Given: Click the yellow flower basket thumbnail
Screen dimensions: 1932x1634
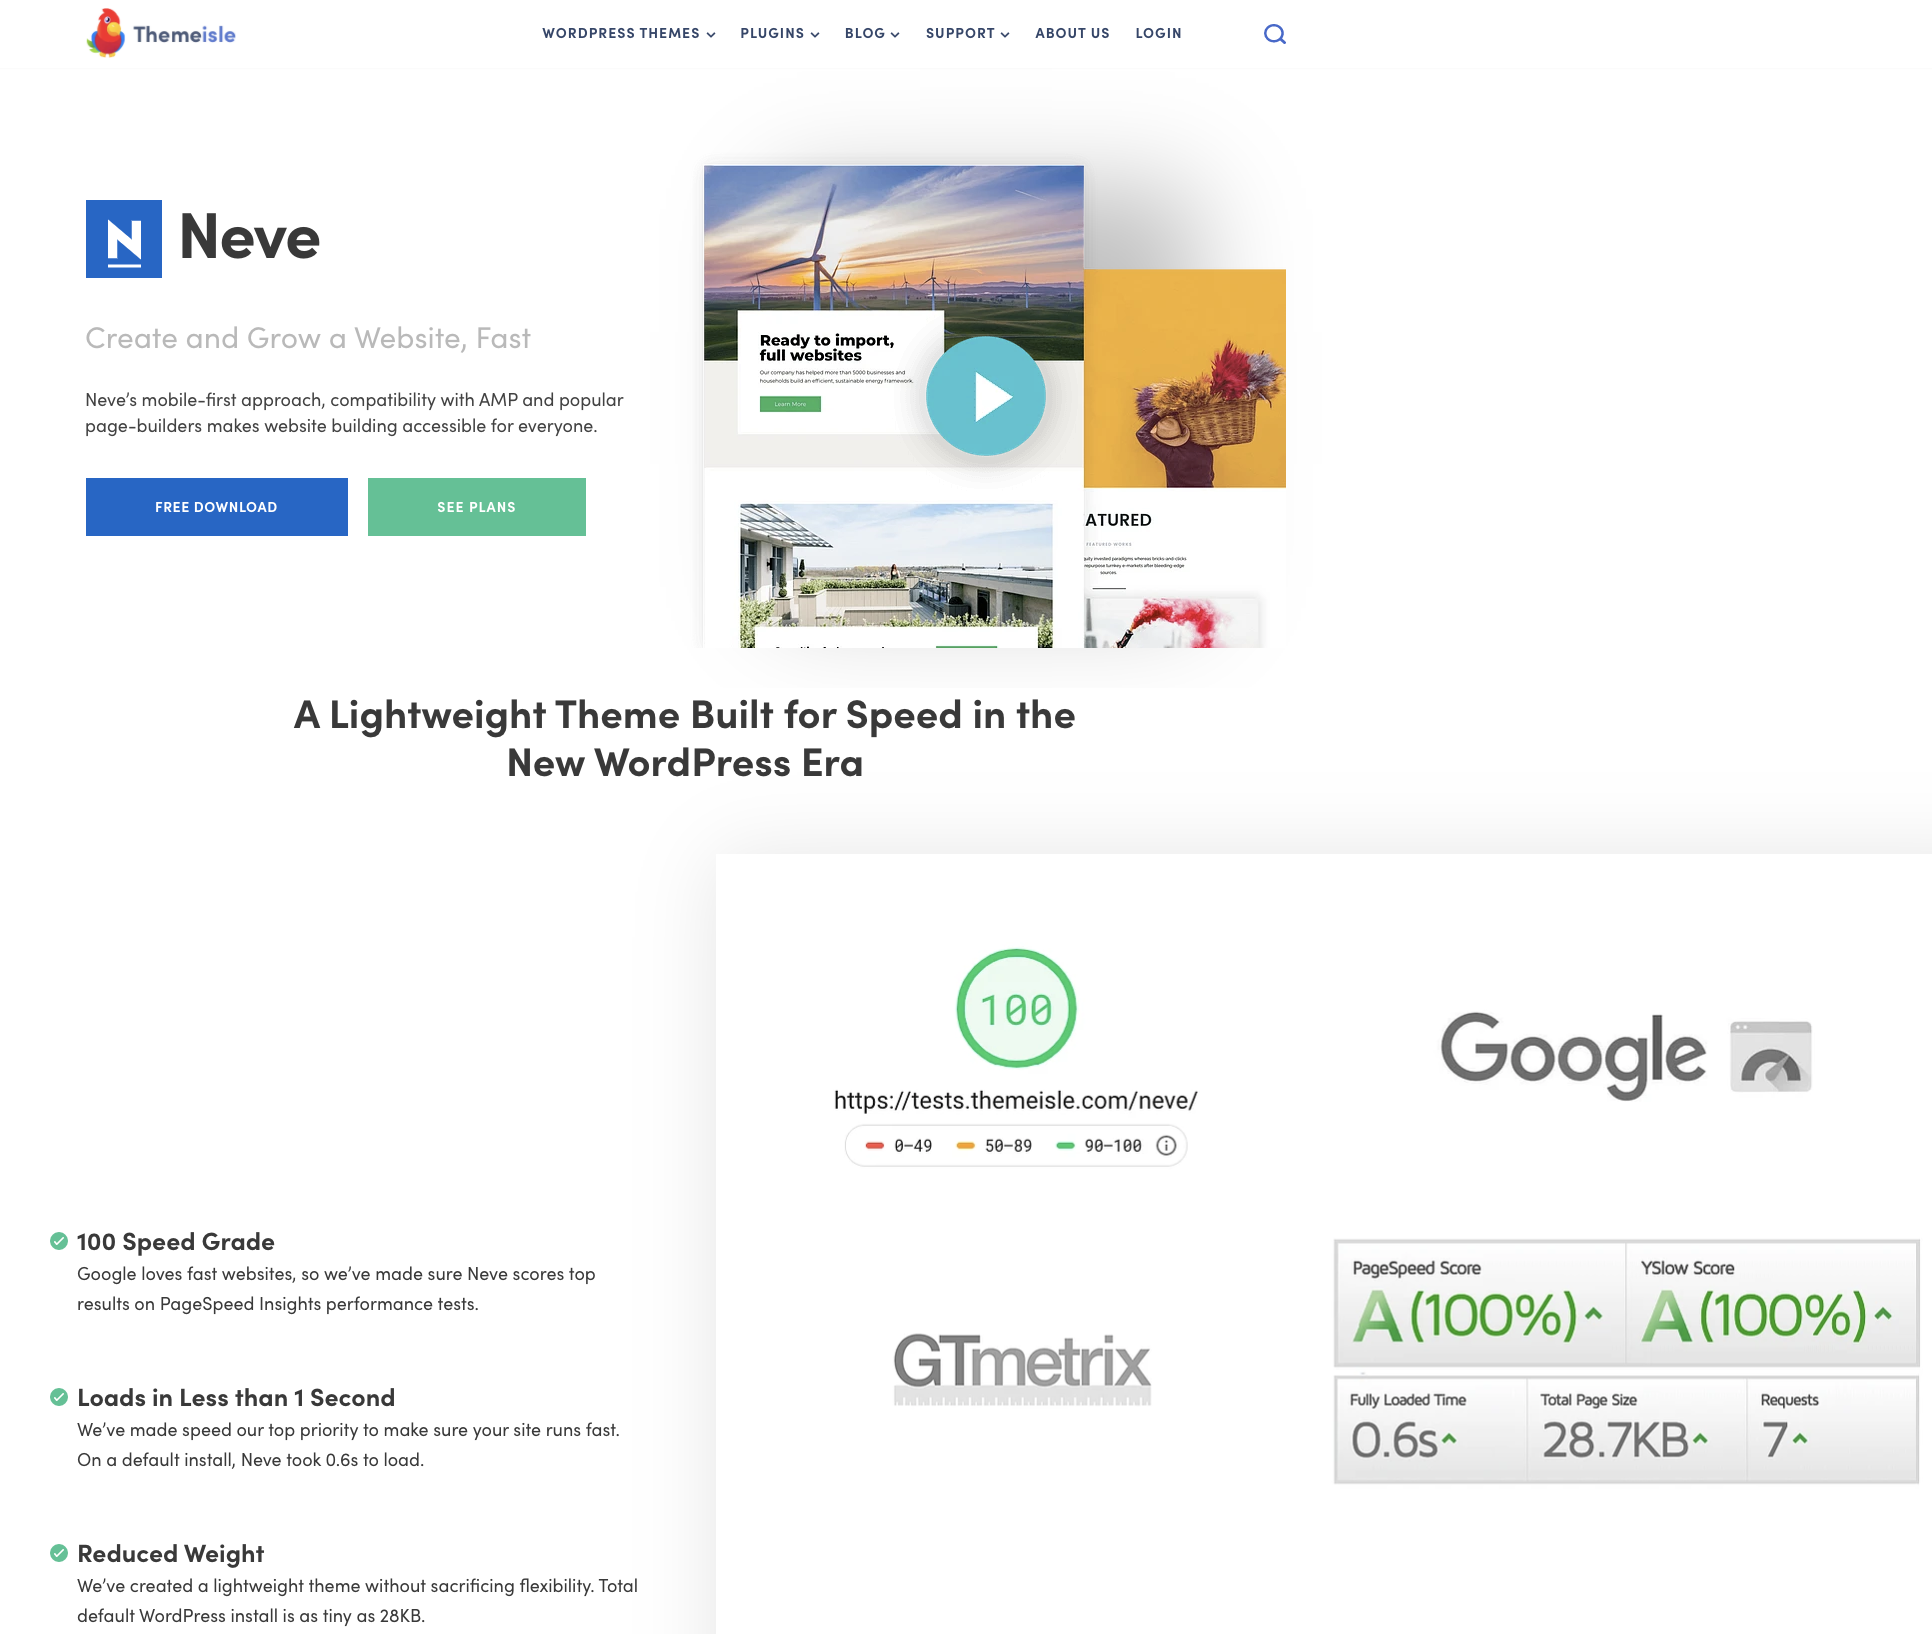Looking at the screenshot, I should [x=1185, y=378].
